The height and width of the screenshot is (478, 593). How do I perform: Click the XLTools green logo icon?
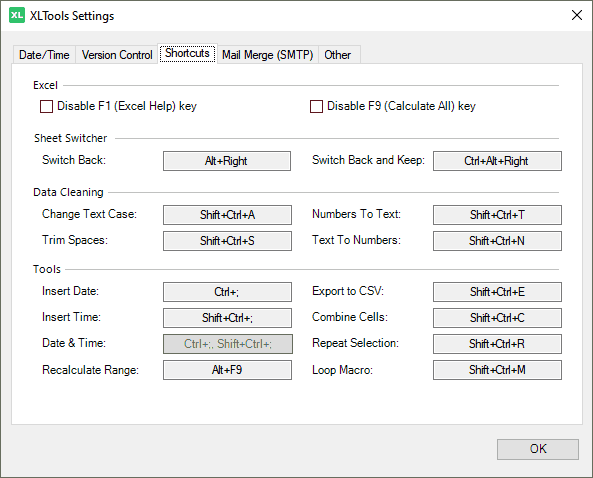[17, 15]
